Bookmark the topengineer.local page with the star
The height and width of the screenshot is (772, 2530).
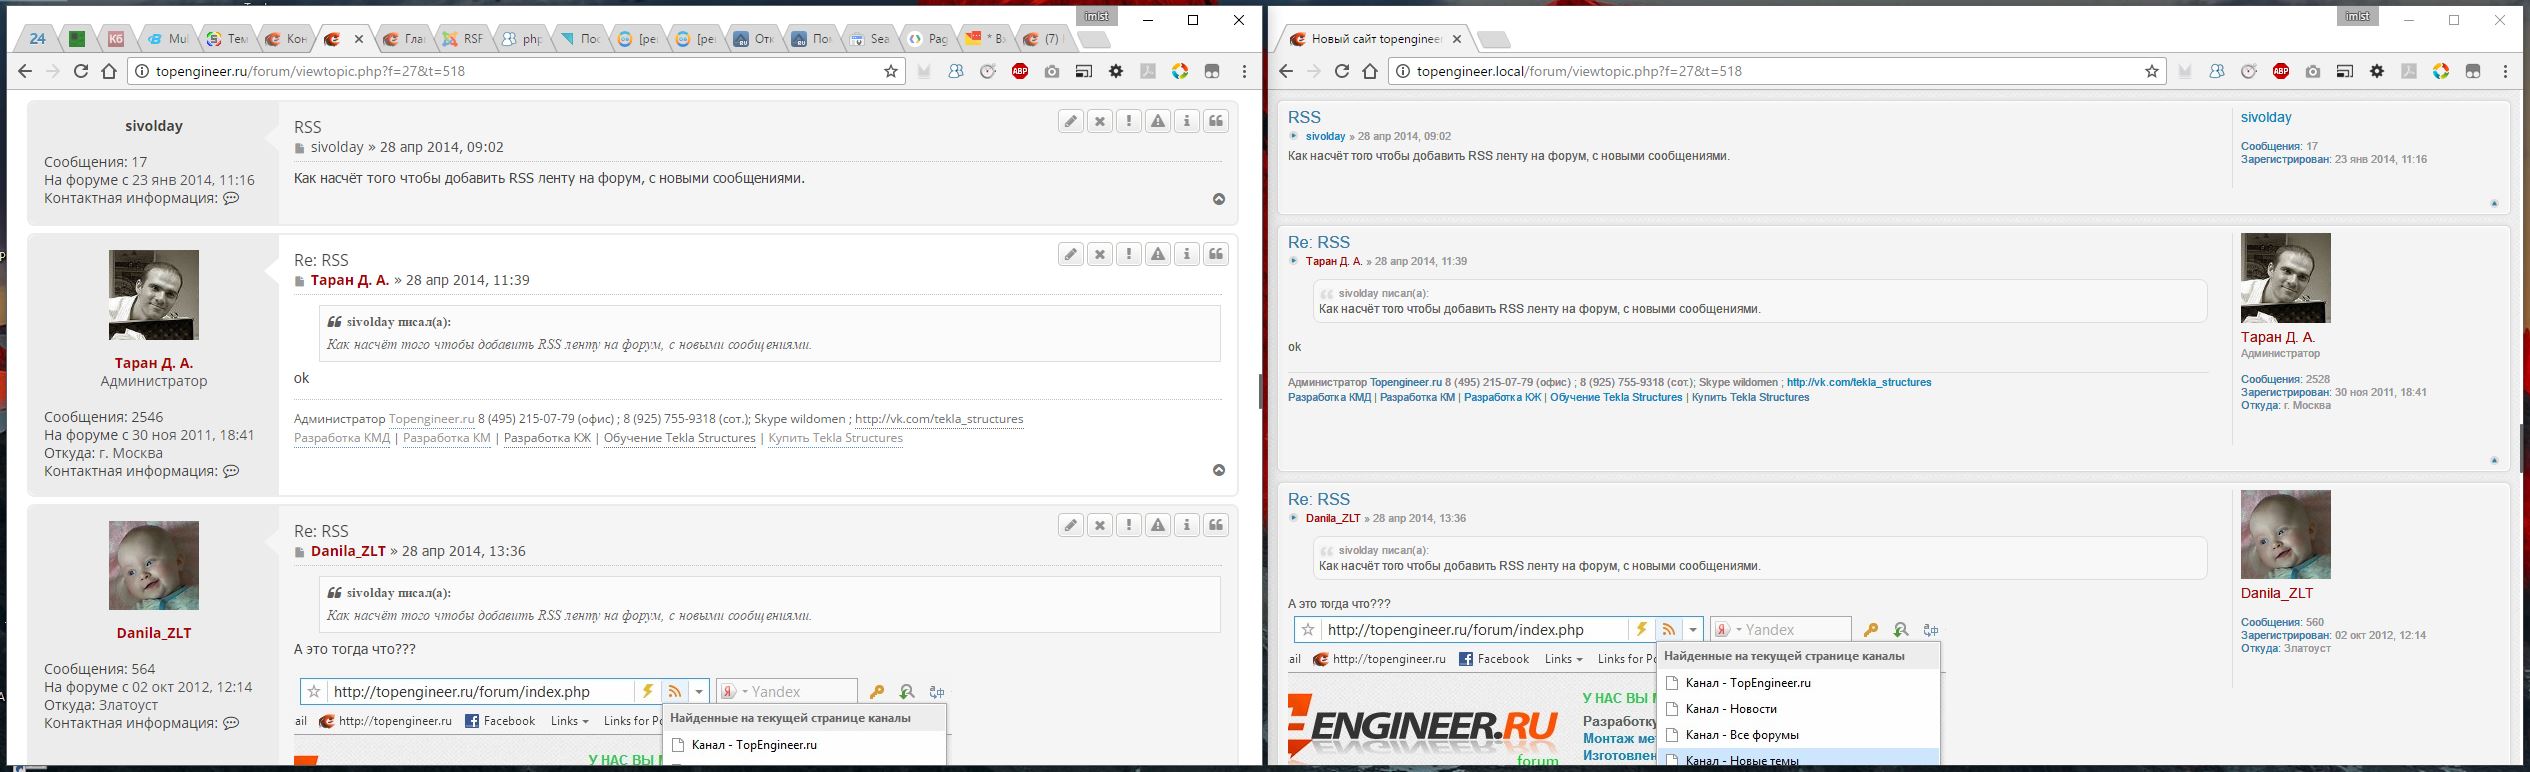(x=2151, y=71)
